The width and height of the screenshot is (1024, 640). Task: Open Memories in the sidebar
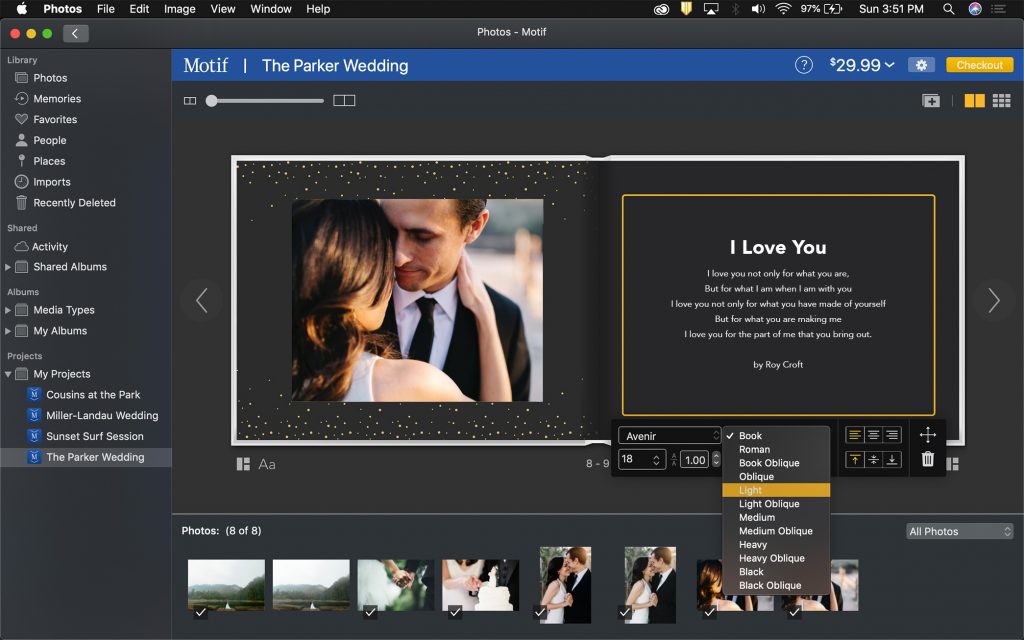pyautogui.click(x=48, y=99)
